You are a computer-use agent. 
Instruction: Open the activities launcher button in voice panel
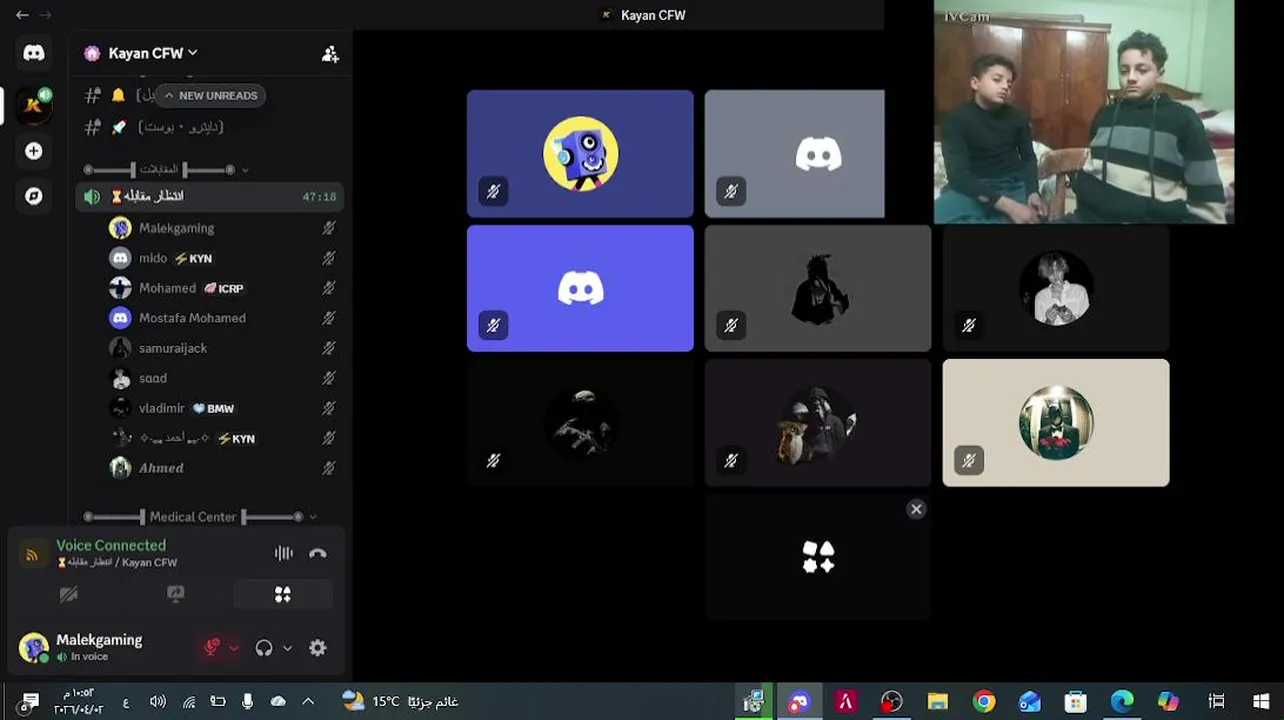283,594
